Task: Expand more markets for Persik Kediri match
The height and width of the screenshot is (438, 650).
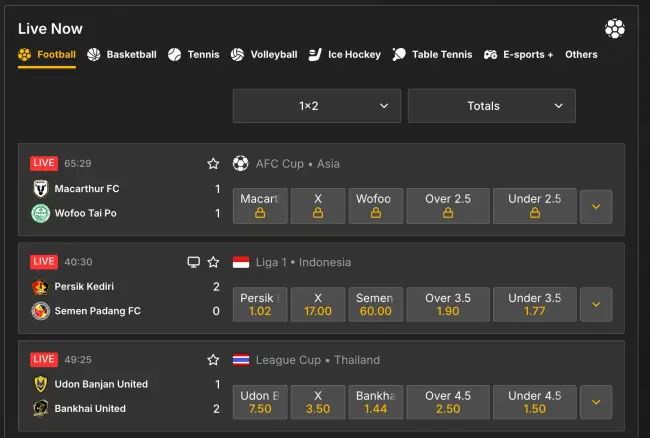Action: click(596, 304)
